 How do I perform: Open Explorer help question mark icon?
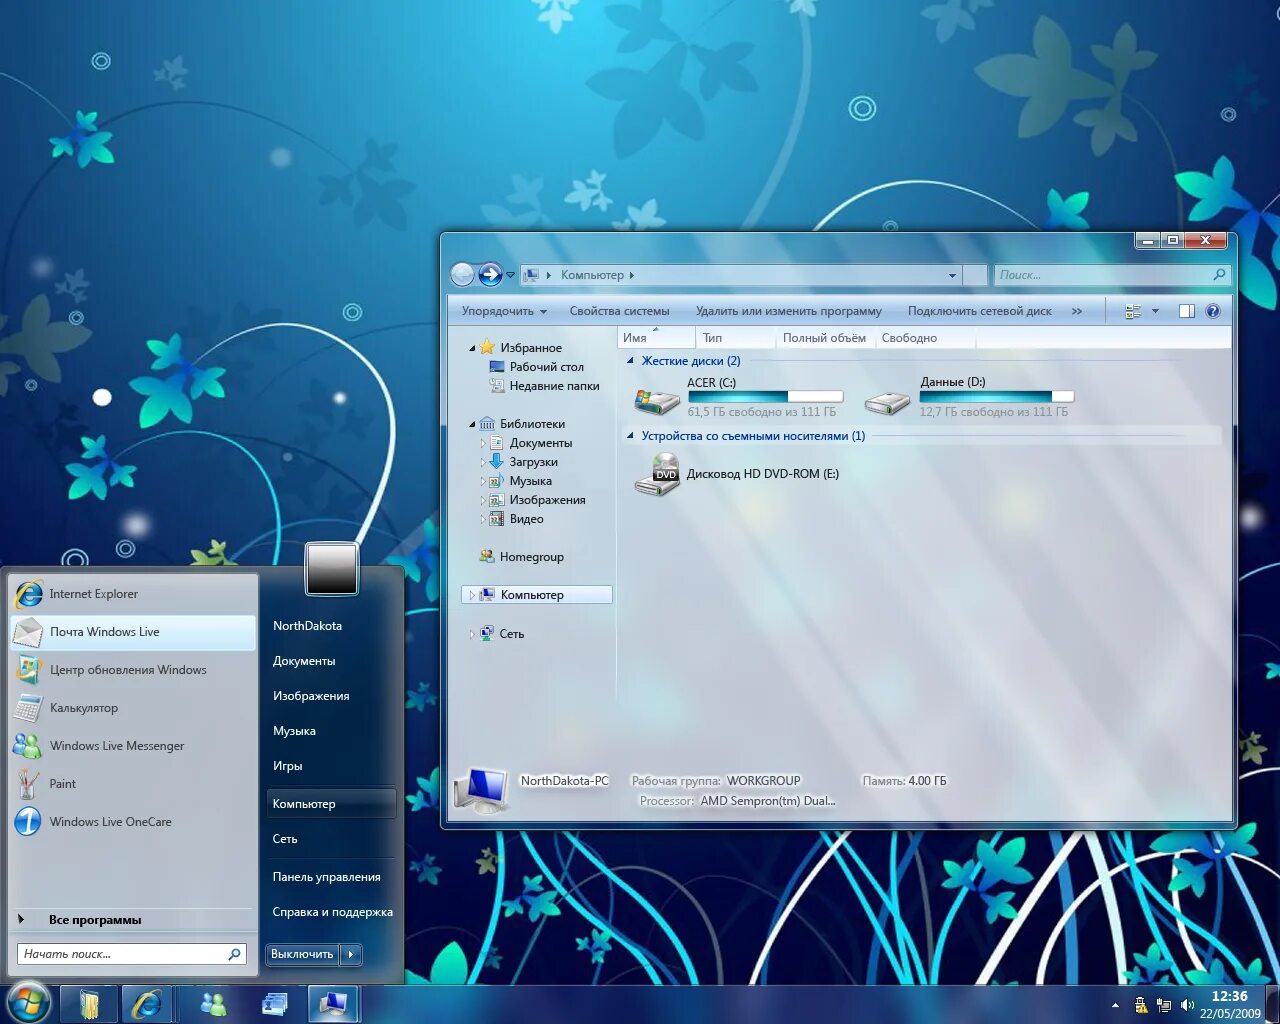point(1213,311)
